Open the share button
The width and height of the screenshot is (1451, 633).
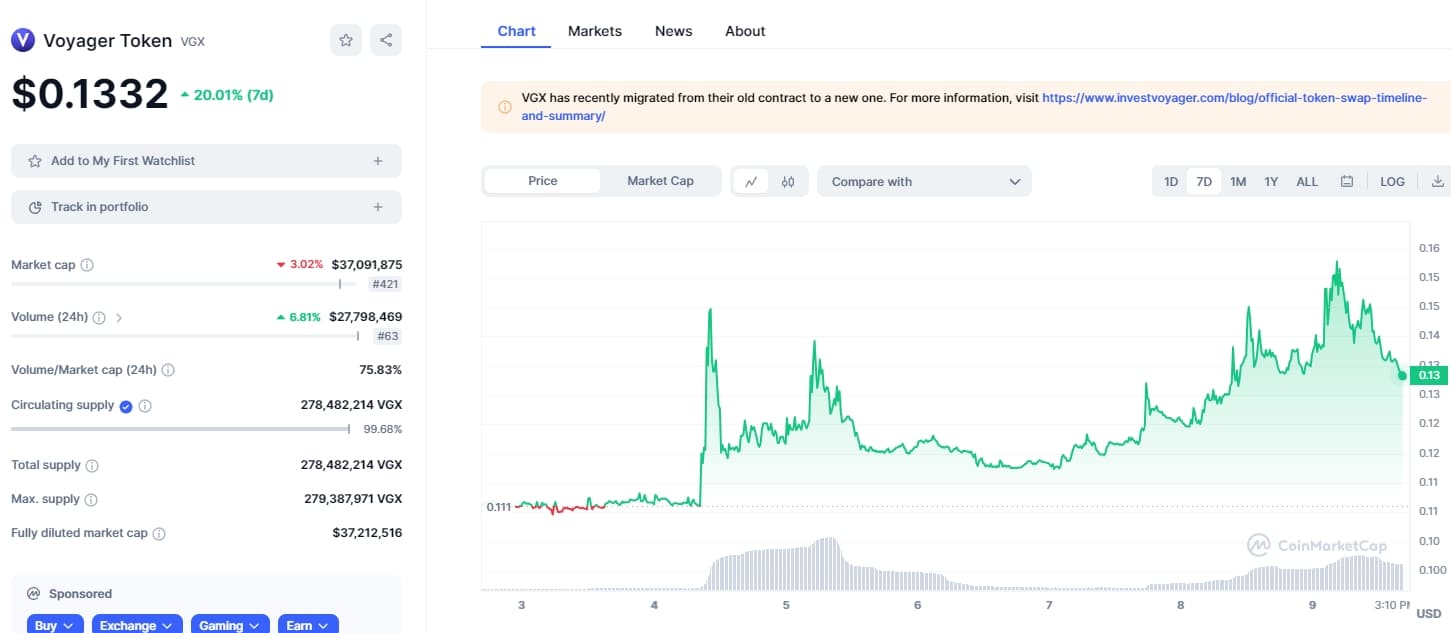pos(386,40)
